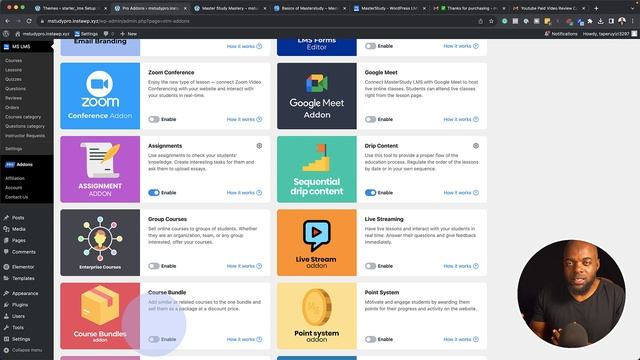Click the Zoom Conference Addon thumbnail

tap(100, 96)
